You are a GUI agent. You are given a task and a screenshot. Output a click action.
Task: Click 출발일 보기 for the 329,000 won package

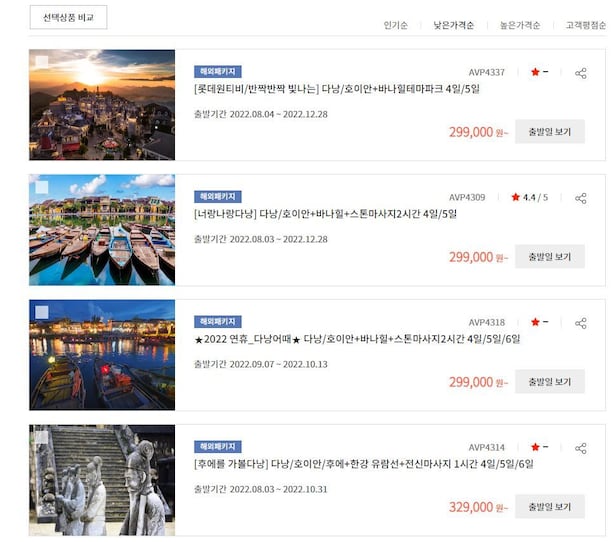click(550, 507)
